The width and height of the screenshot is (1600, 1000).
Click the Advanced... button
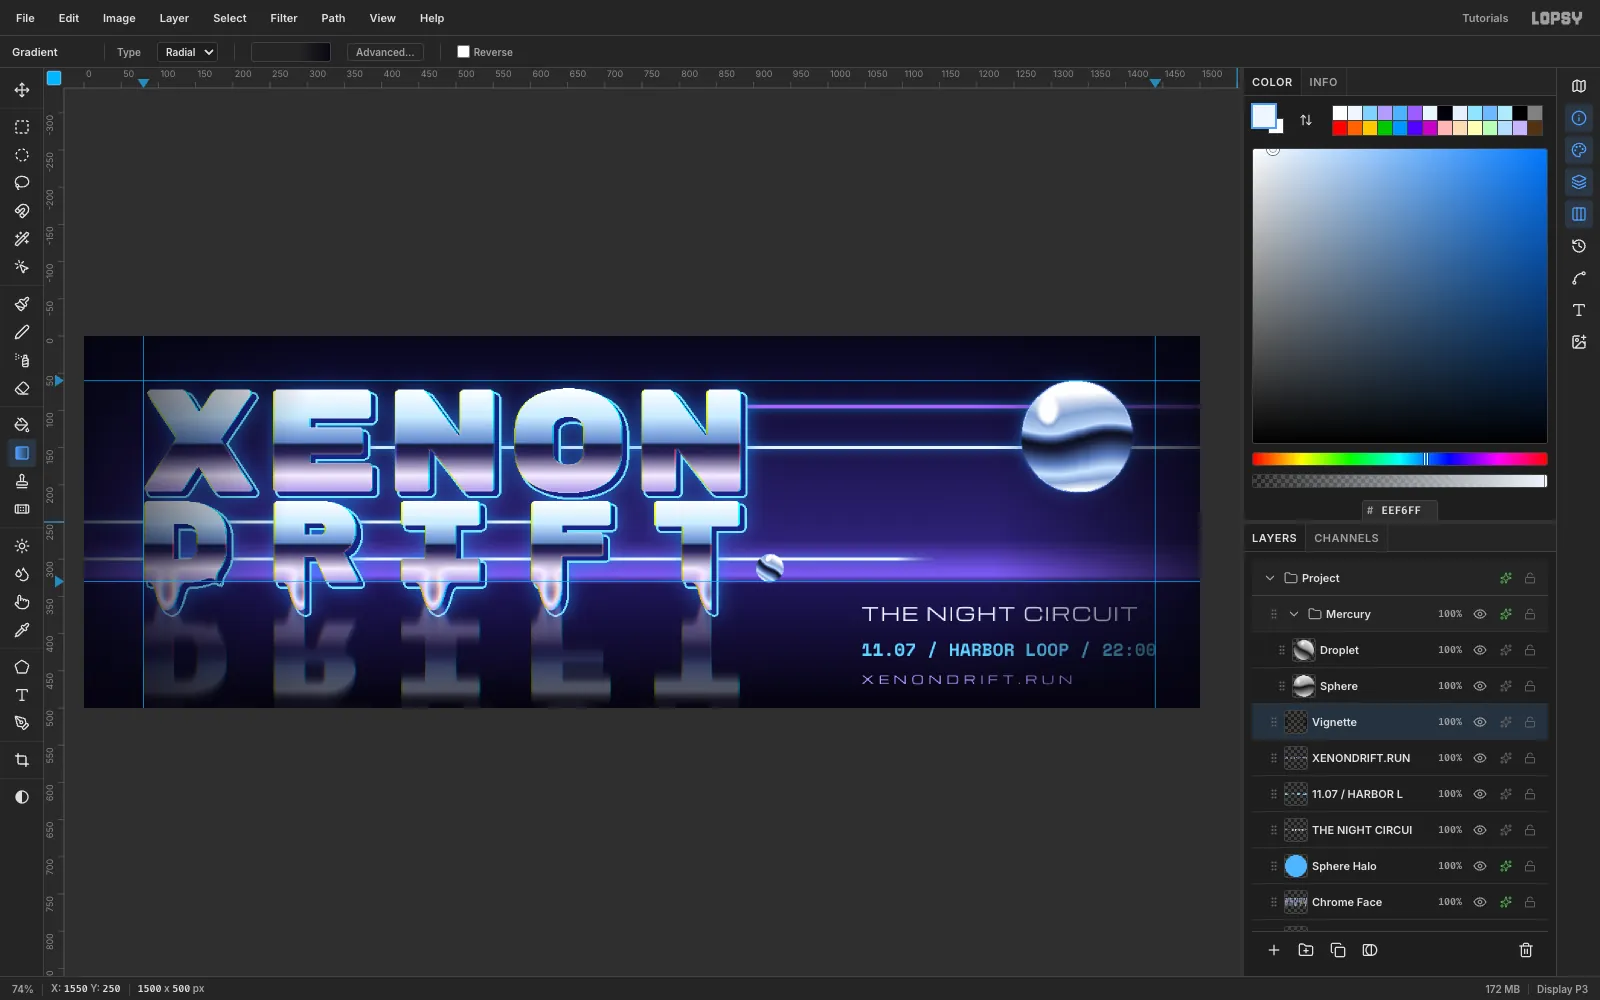(x=385, y=52)
